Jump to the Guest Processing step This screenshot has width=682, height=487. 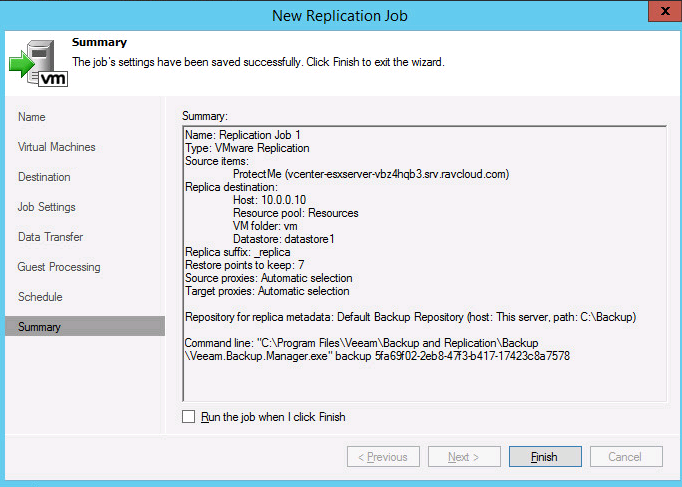click(59, 267)
